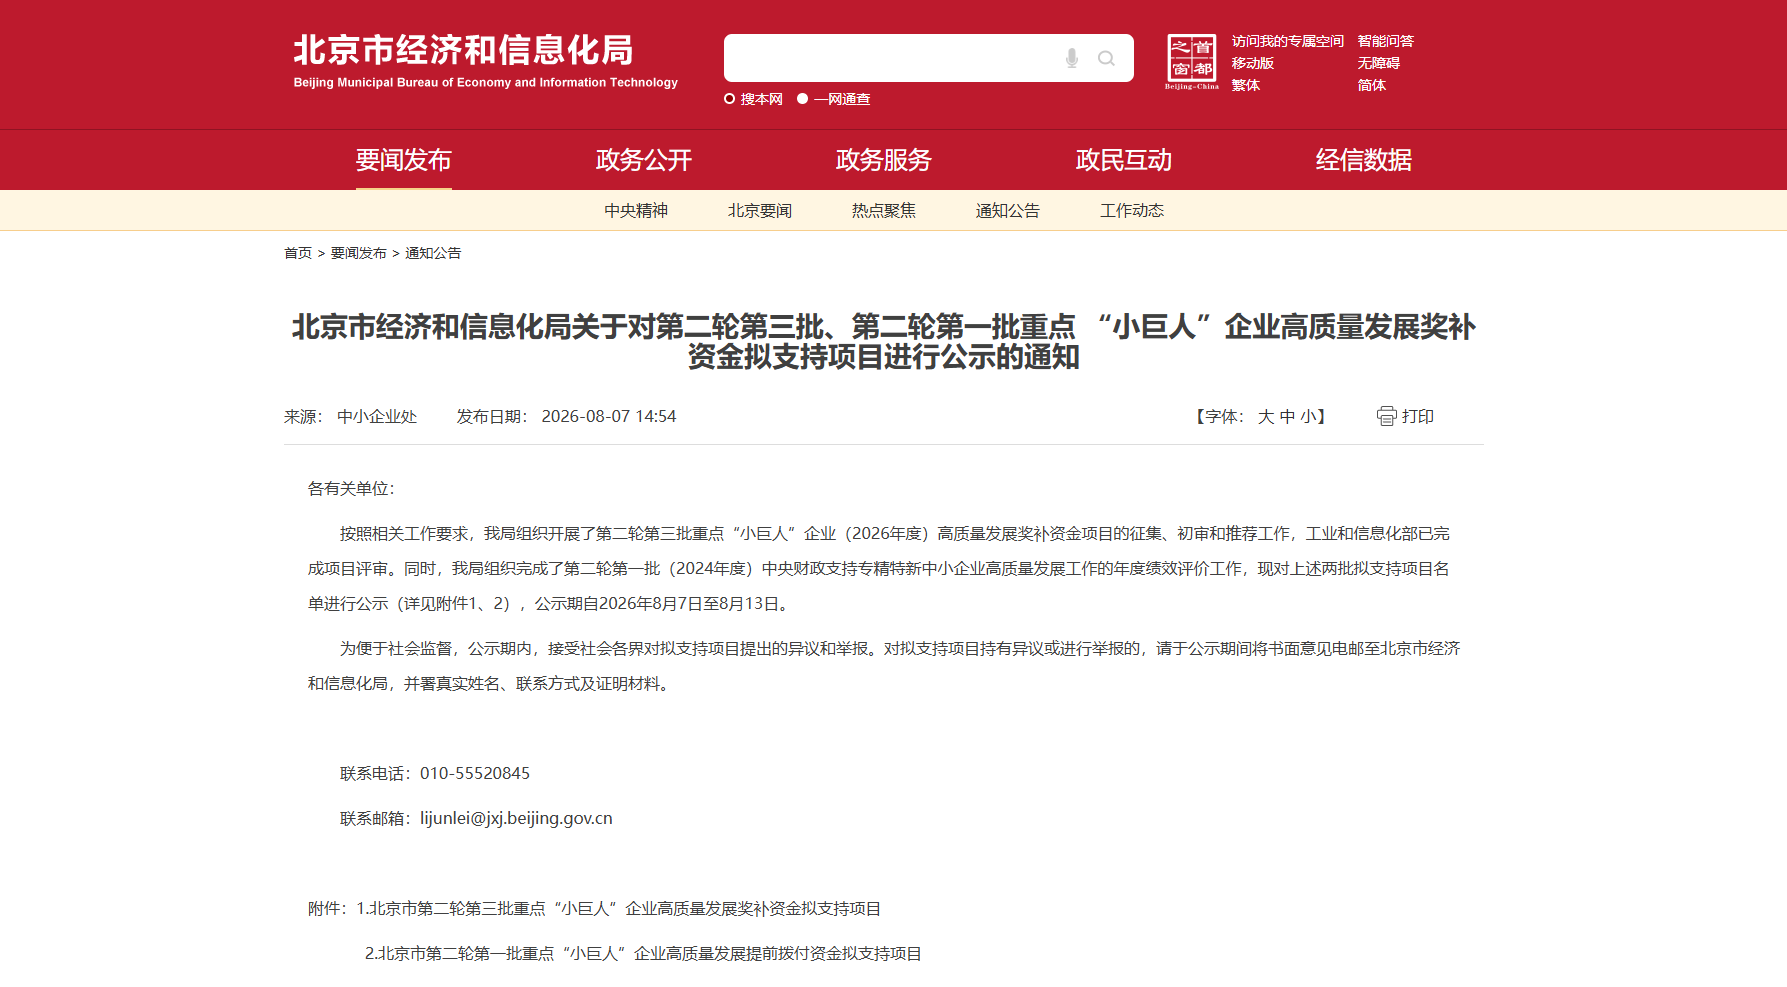Click the source text 中小企业处

pyautogui.click(x=377, y=417)
